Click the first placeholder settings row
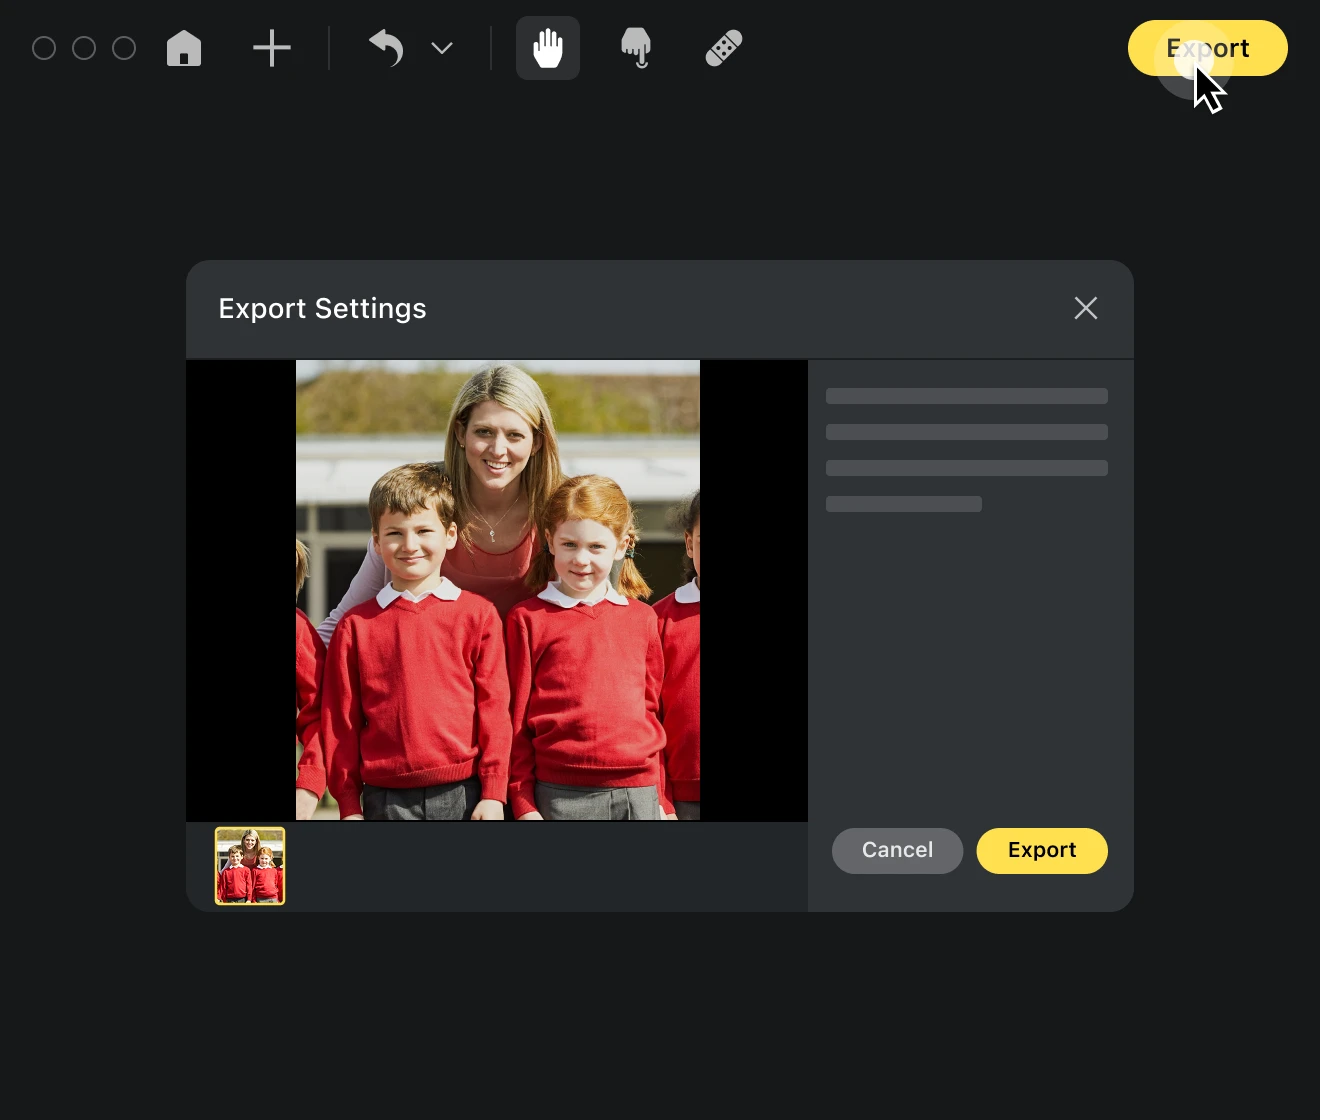This screenshot has width=1320, height=1120. point(967,396)
